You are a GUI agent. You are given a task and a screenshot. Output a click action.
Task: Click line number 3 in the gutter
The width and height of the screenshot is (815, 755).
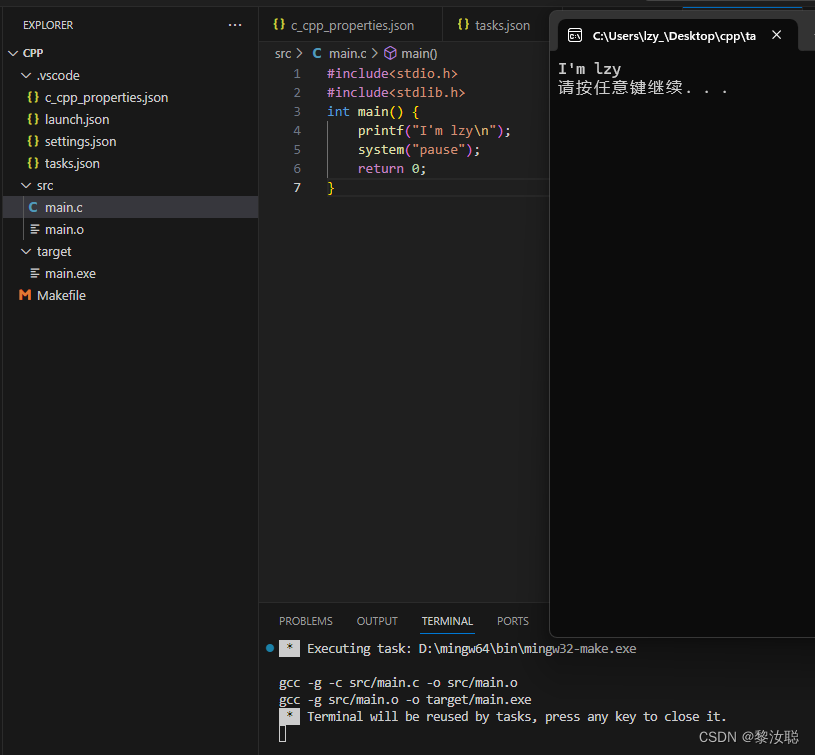click(x=297, y=112)
